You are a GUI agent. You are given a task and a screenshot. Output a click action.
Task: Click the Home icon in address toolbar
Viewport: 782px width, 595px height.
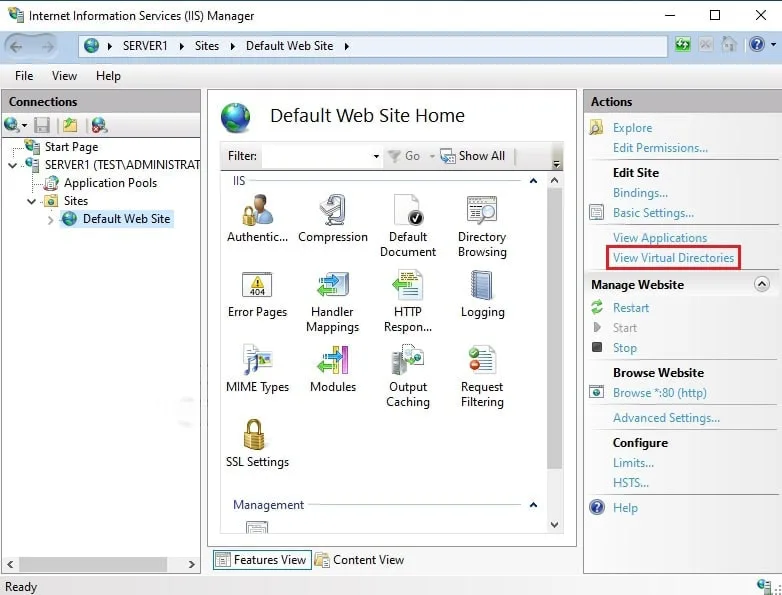click(729, 45)
